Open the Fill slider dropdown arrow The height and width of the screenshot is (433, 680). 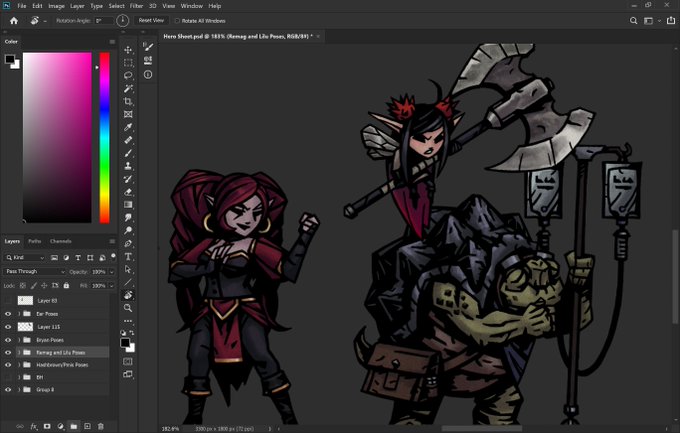[x=112, y=285]
